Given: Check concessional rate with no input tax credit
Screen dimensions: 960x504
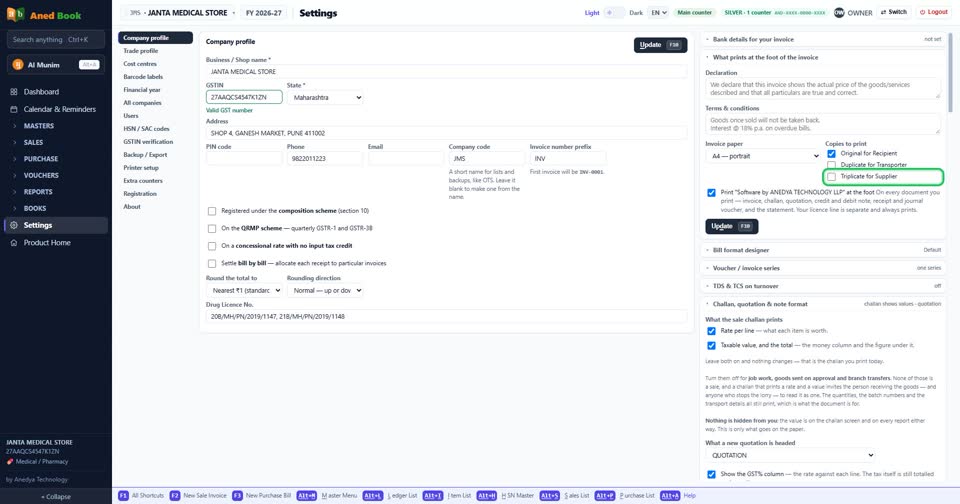Looking at the screenshot, I should (212, 246).
